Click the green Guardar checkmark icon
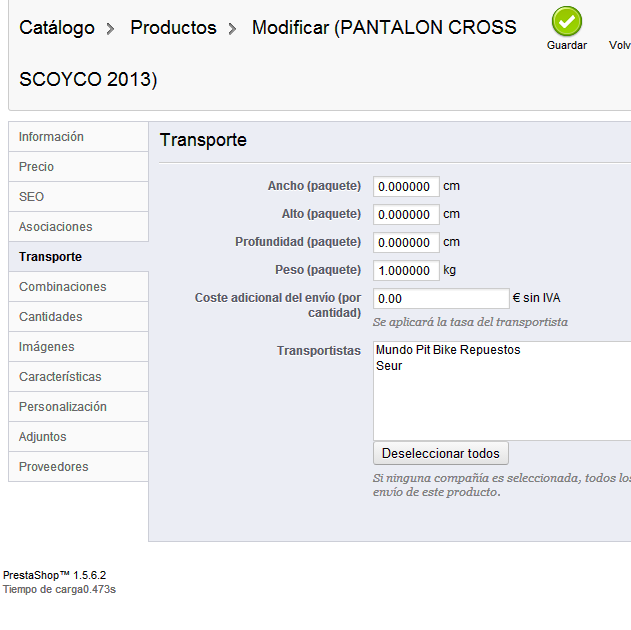The image size is (631, 630). pos(567,22)
